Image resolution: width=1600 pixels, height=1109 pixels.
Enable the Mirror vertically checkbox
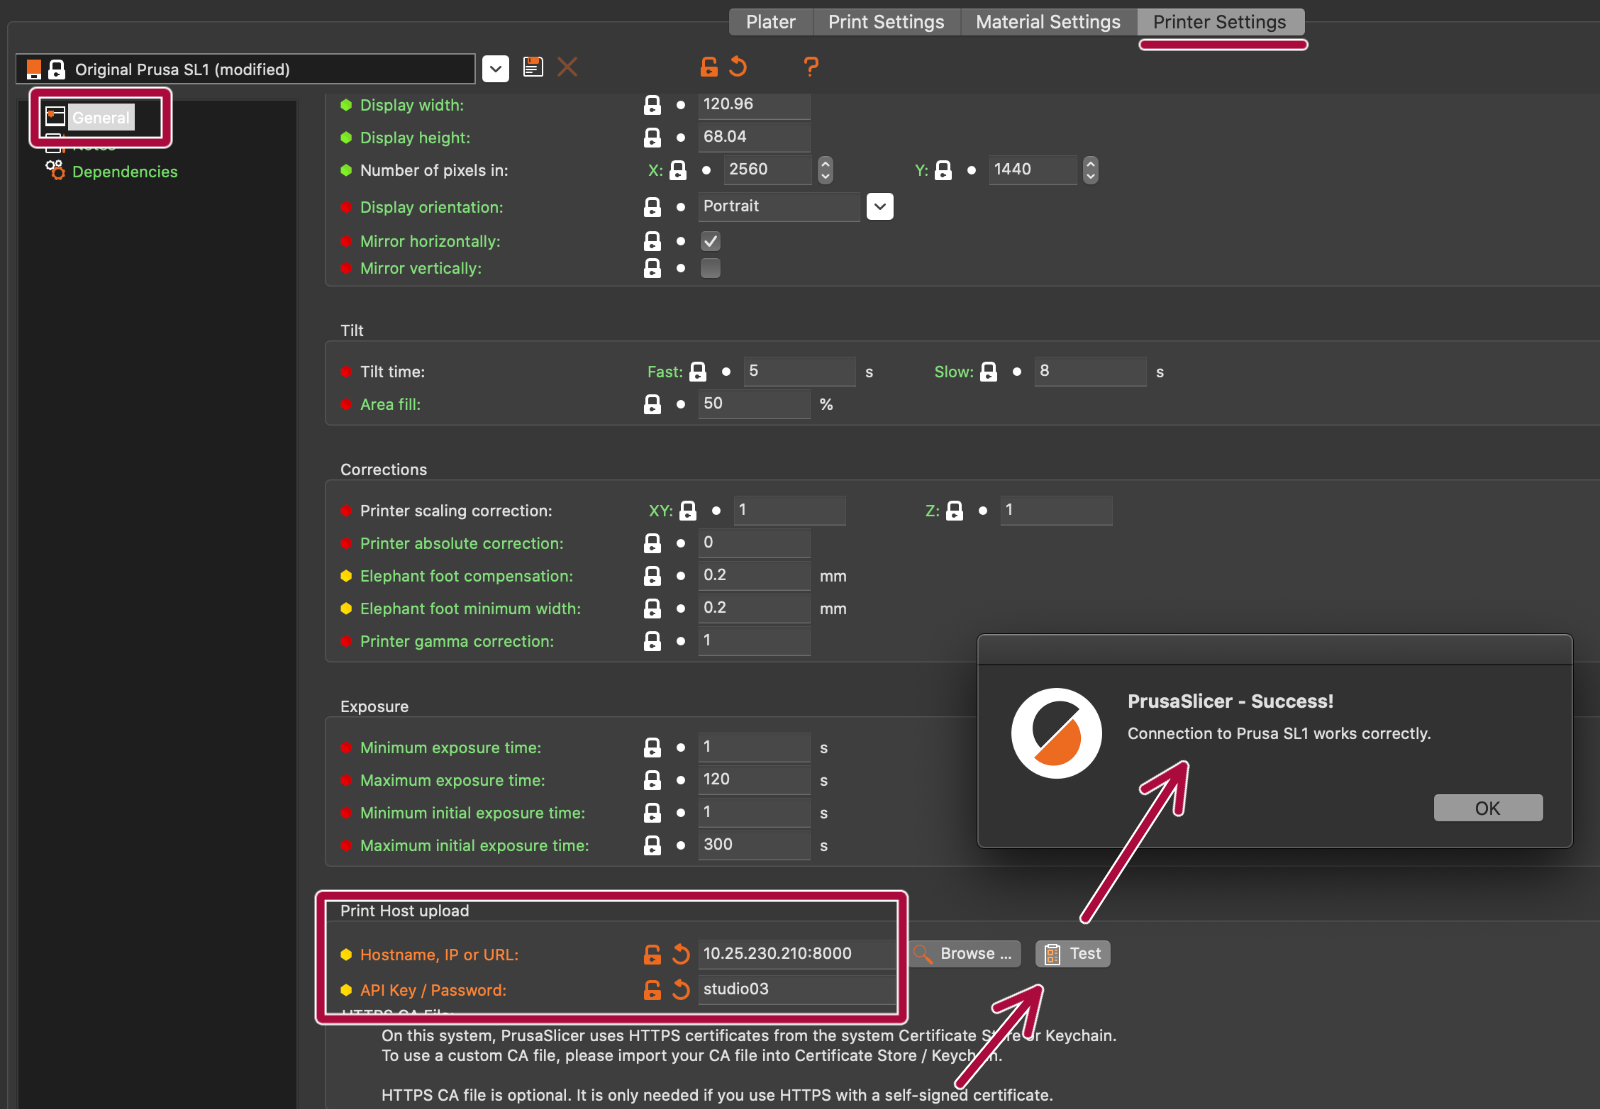tap(711, 268)
